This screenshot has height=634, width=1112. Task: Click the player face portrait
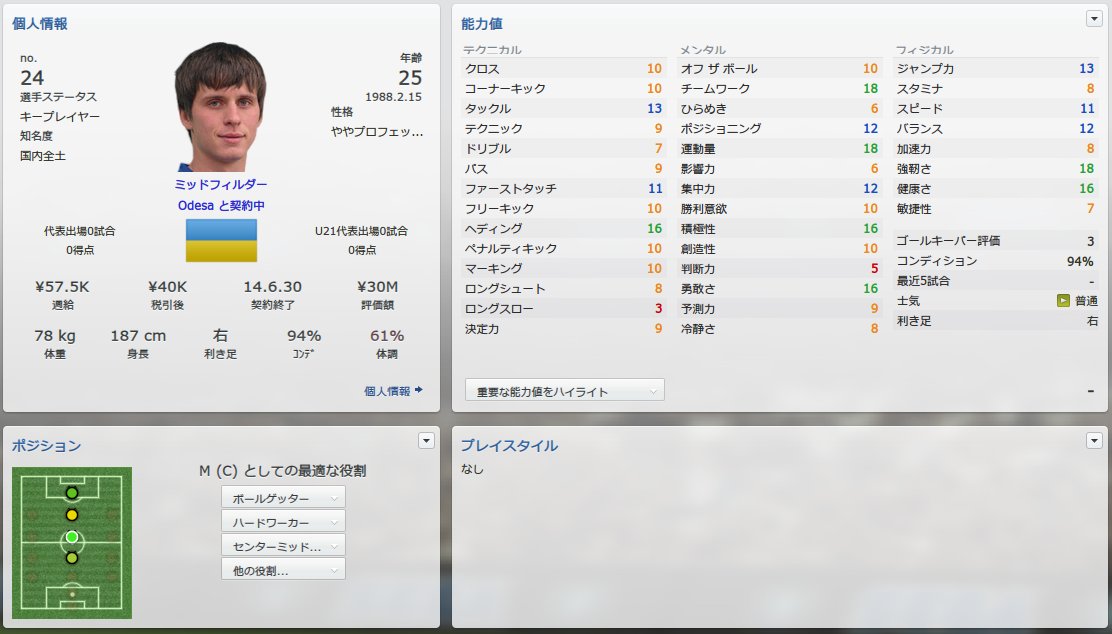(221, 107)
